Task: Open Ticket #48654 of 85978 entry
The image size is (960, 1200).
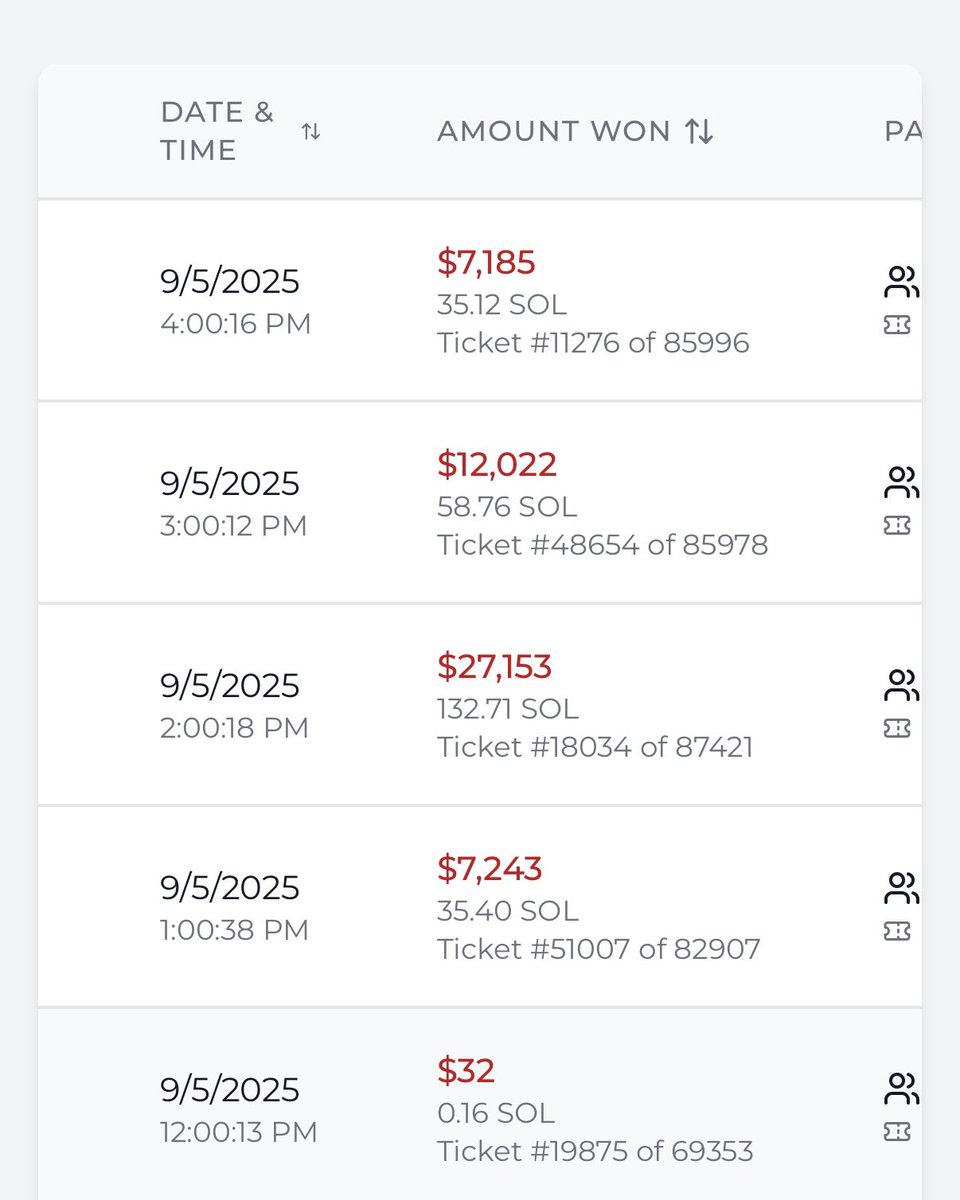Action: (x=602, y=545)
